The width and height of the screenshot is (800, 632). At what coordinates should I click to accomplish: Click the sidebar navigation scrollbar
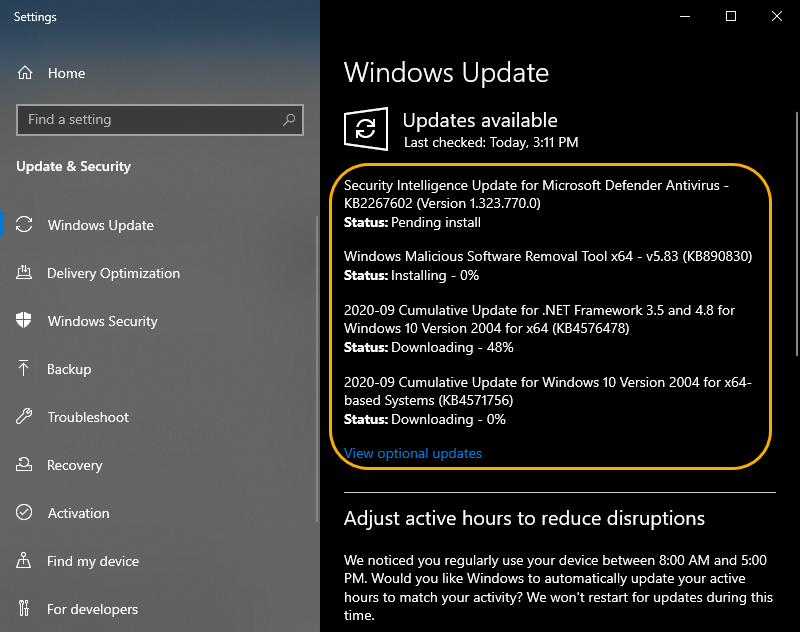pos(317,368)
